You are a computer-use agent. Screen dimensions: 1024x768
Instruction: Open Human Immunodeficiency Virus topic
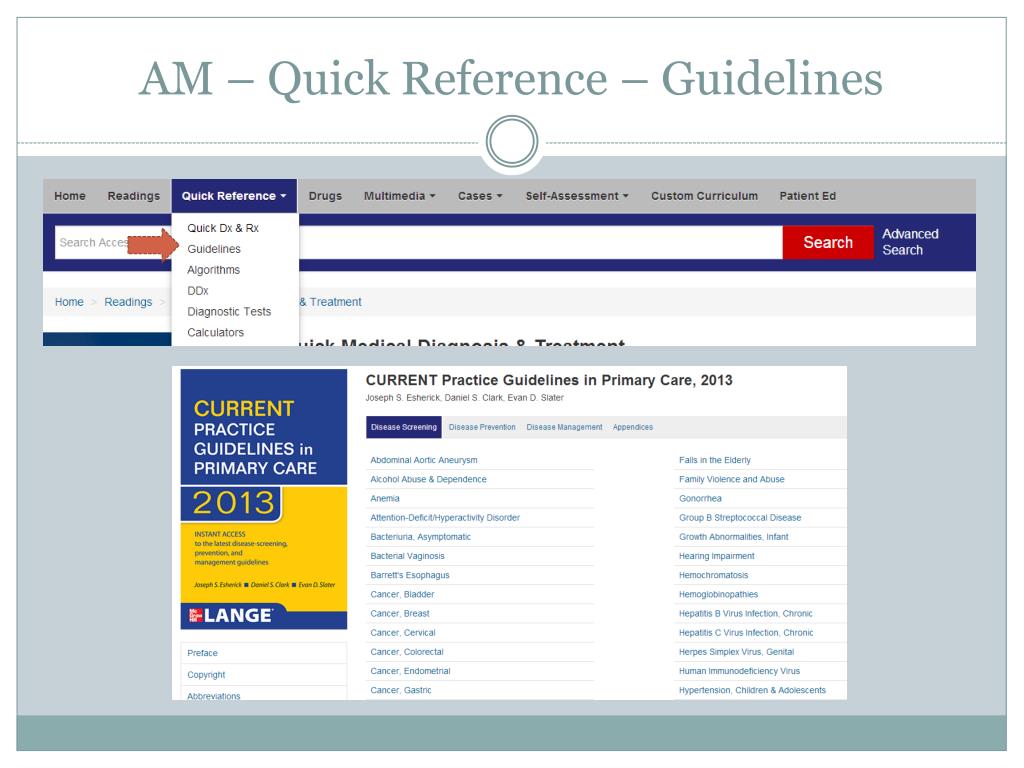pyautogui.click(x=739, y=671)
